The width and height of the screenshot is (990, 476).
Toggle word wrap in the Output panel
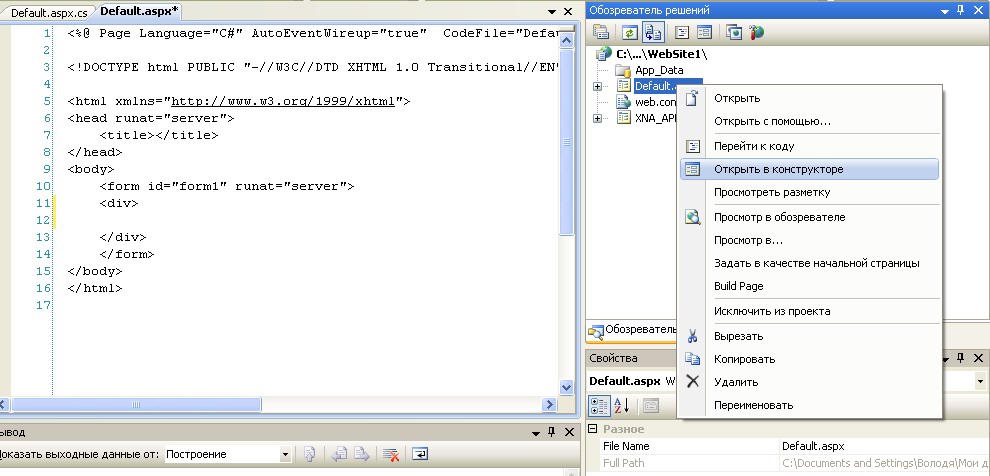click(420, 454)
